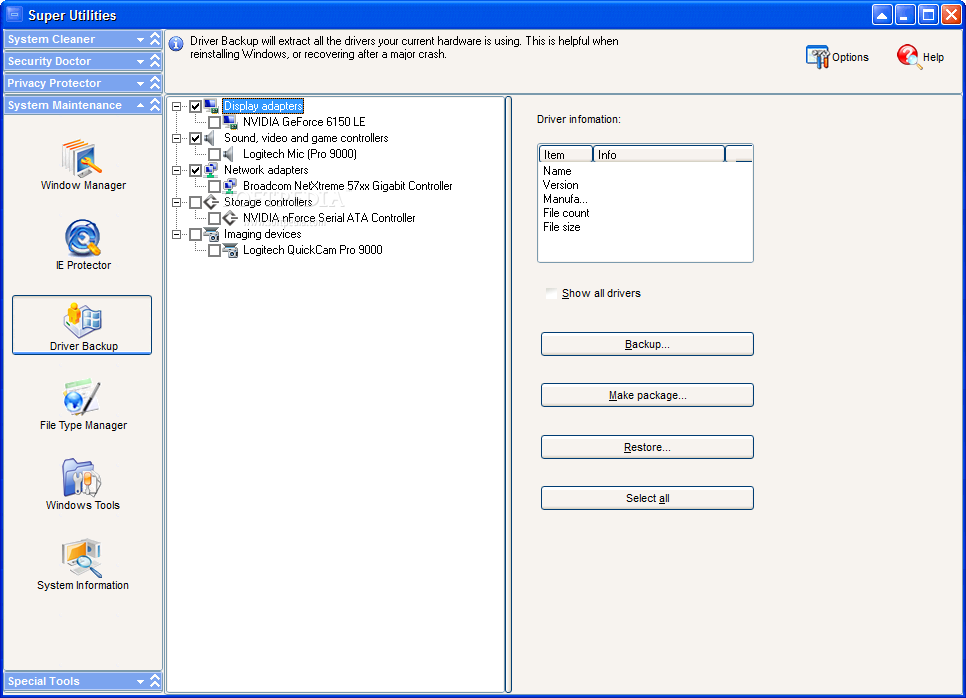966x698 pixels.
Task: Click the Imaging devices camera icon
Action: 211,234
